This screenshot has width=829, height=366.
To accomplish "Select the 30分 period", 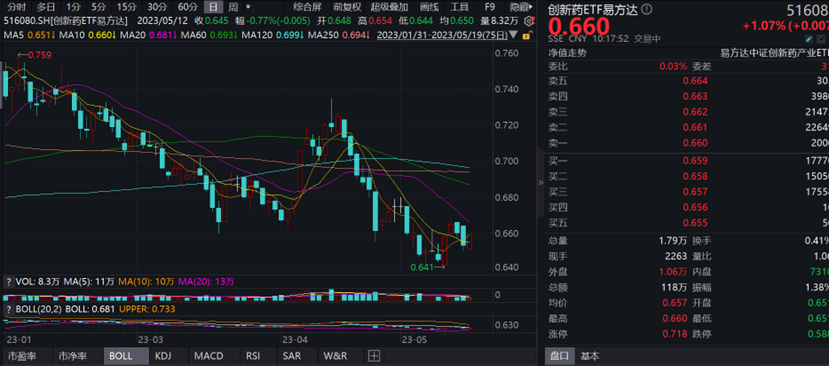I will point(156,7).
